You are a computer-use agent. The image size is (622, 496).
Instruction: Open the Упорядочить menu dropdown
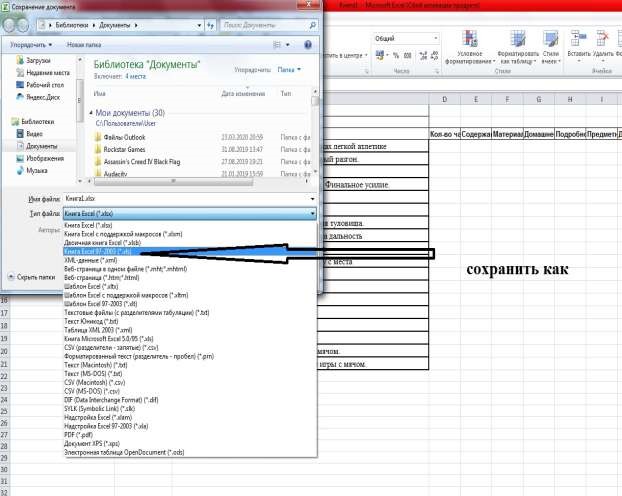31,45
